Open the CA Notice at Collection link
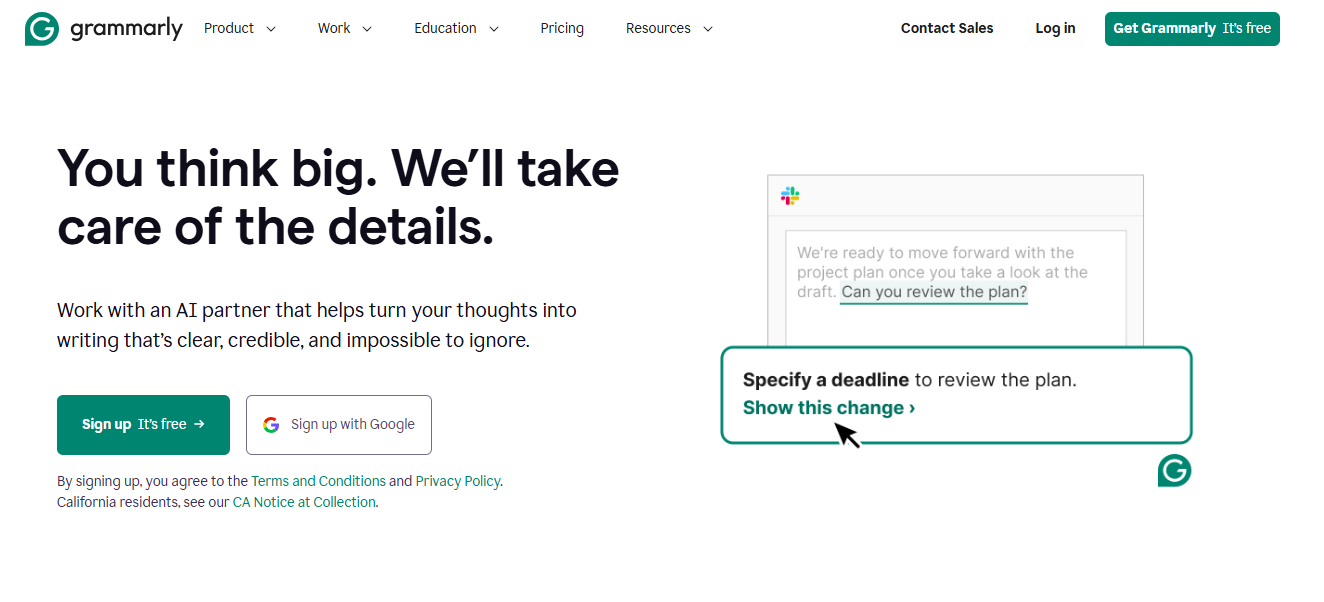This screenshot has height=602, width=1324. 304,501
